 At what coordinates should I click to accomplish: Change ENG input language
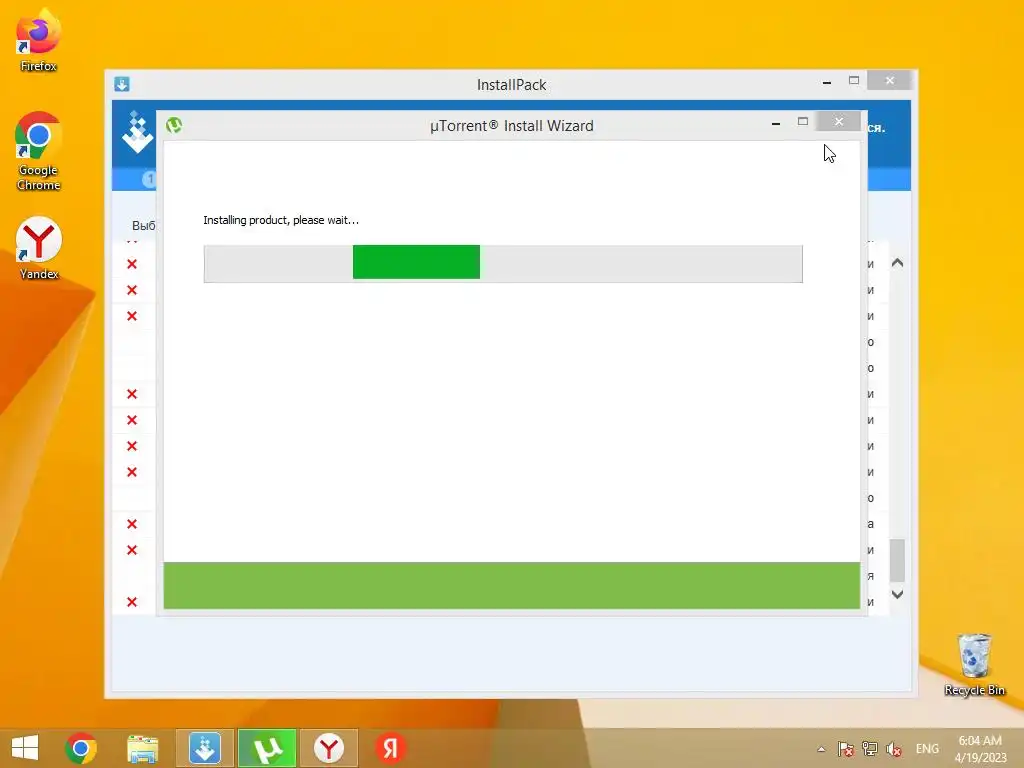pyautogui.click(x=927, y=749)
